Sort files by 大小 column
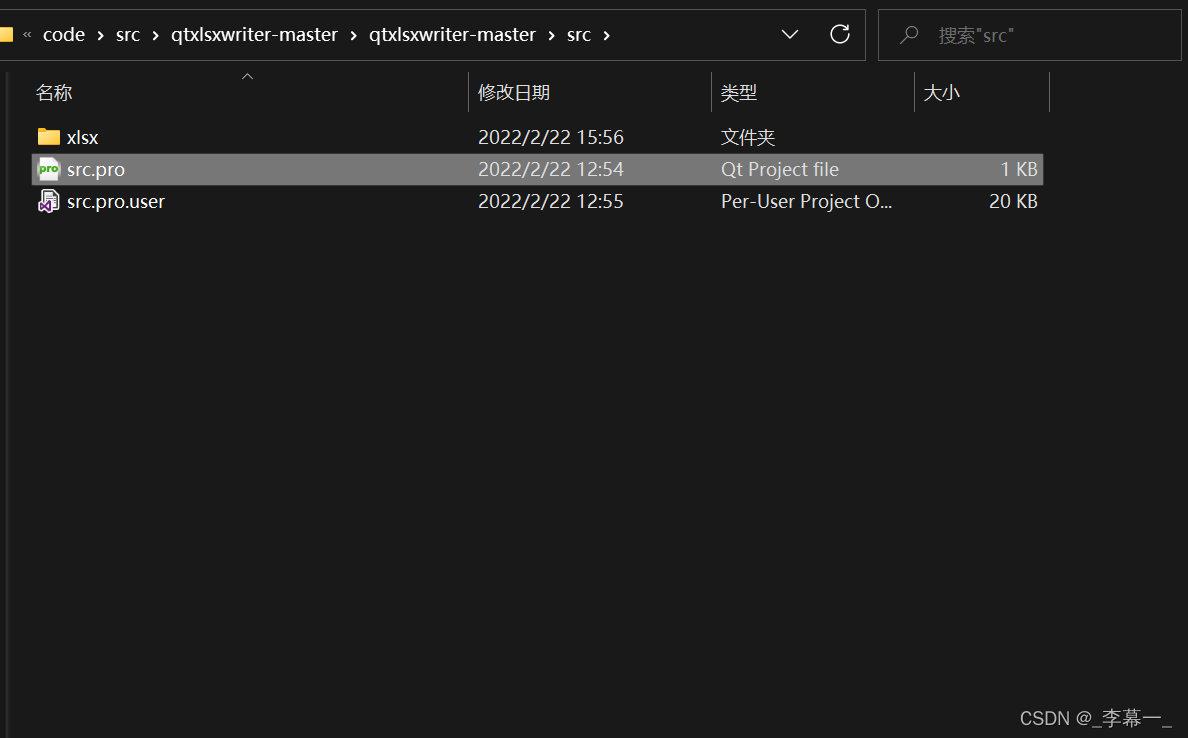 pyautogui.click(x=941, y=92)
